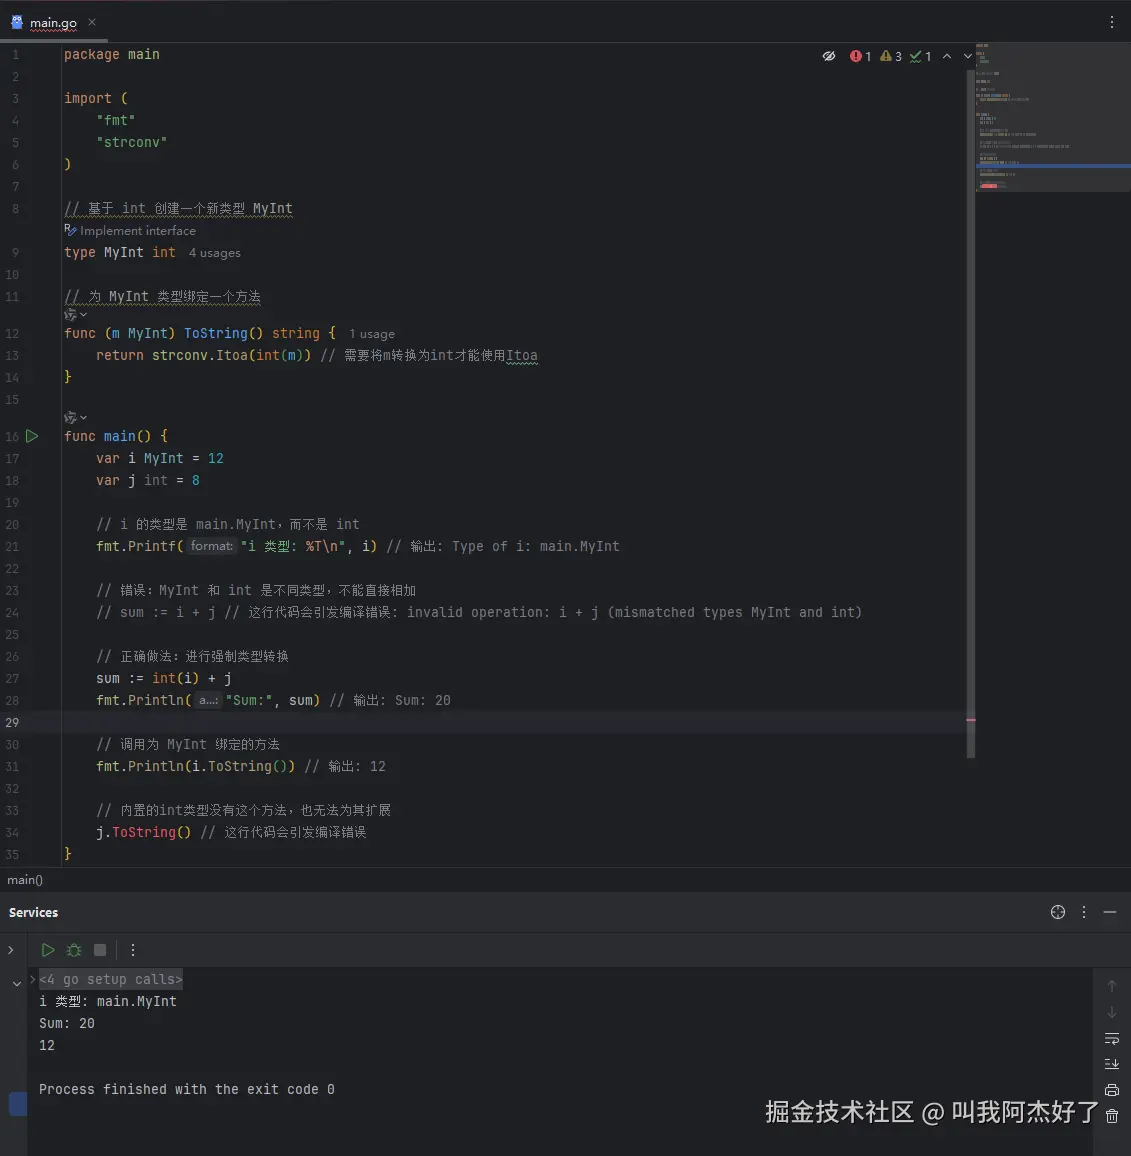
Task: Click the blue marker in console left strip
Action: click(18, 1104)
